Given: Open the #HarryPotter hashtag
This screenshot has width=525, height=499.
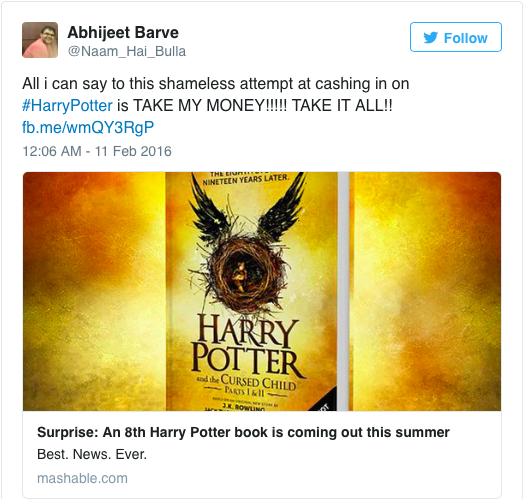Looking at the screenshot, I should (67, 105).
